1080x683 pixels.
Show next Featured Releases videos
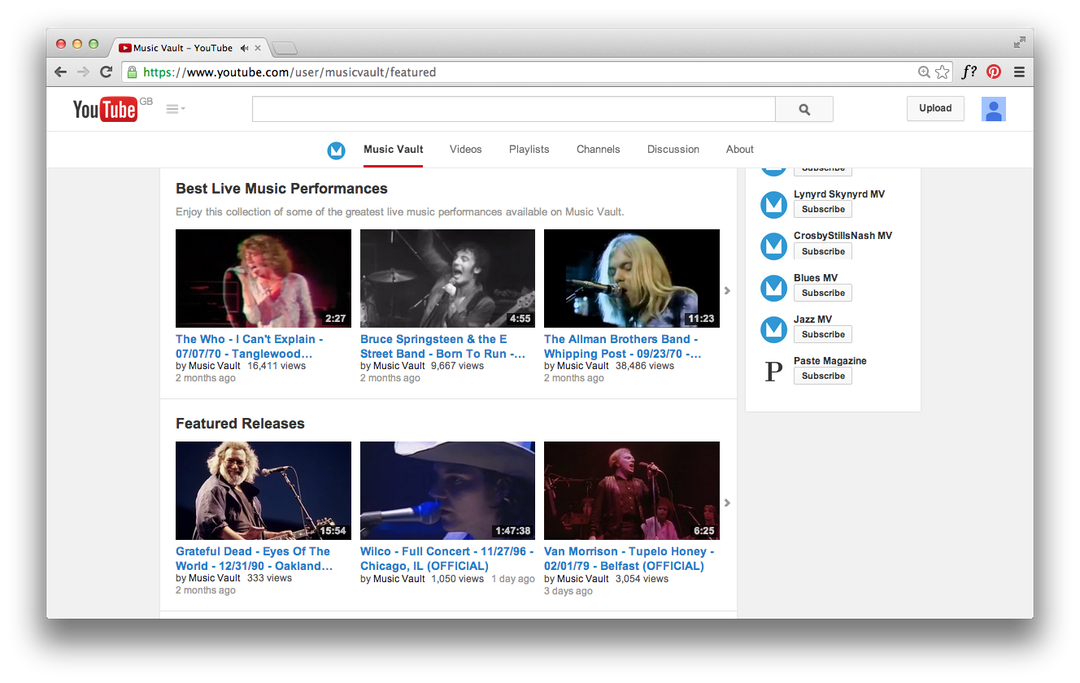pyautogui.click(x=727, y=503)
